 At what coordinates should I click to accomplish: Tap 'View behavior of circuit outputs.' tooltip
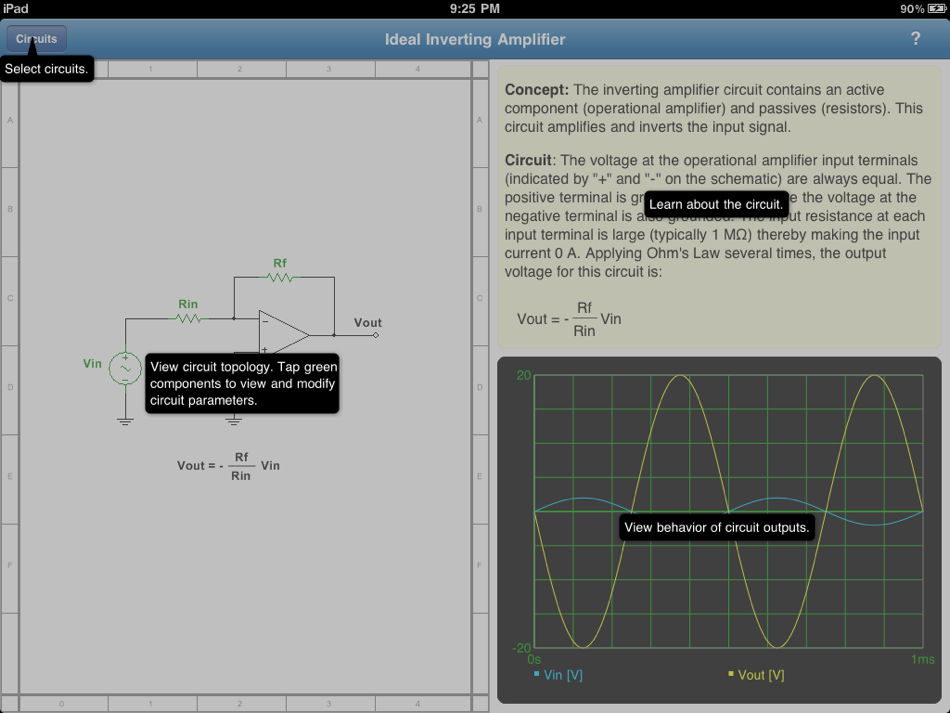point(717,527)
